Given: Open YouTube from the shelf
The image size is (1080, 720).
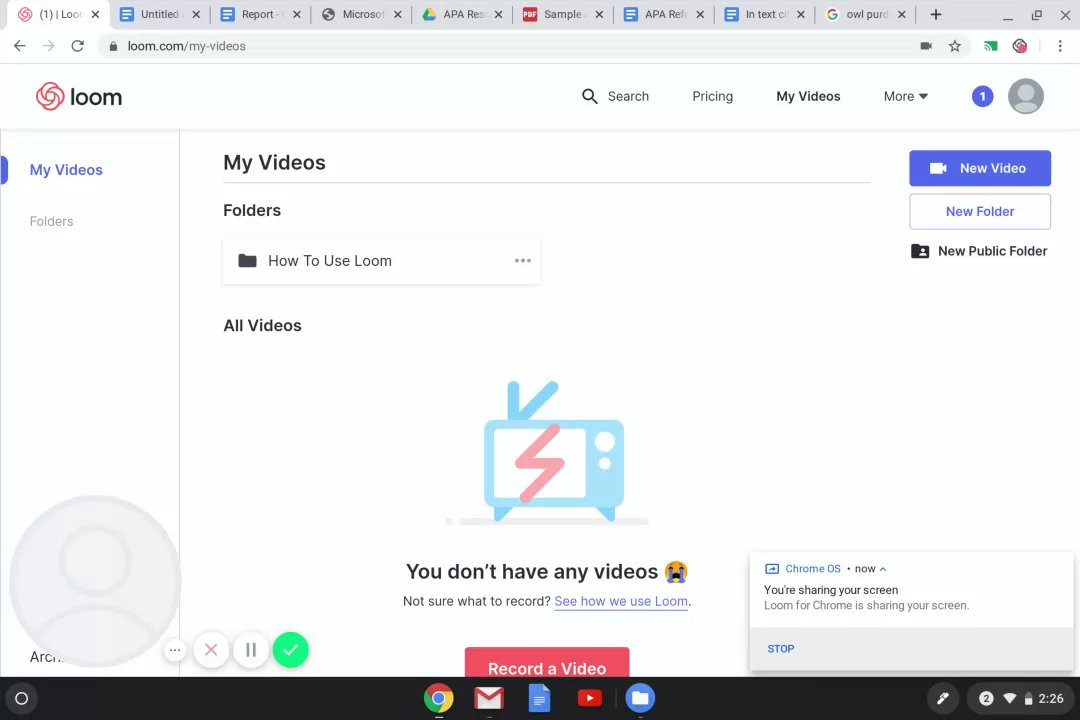Looking at the screenshot, I should click(590, 699).
